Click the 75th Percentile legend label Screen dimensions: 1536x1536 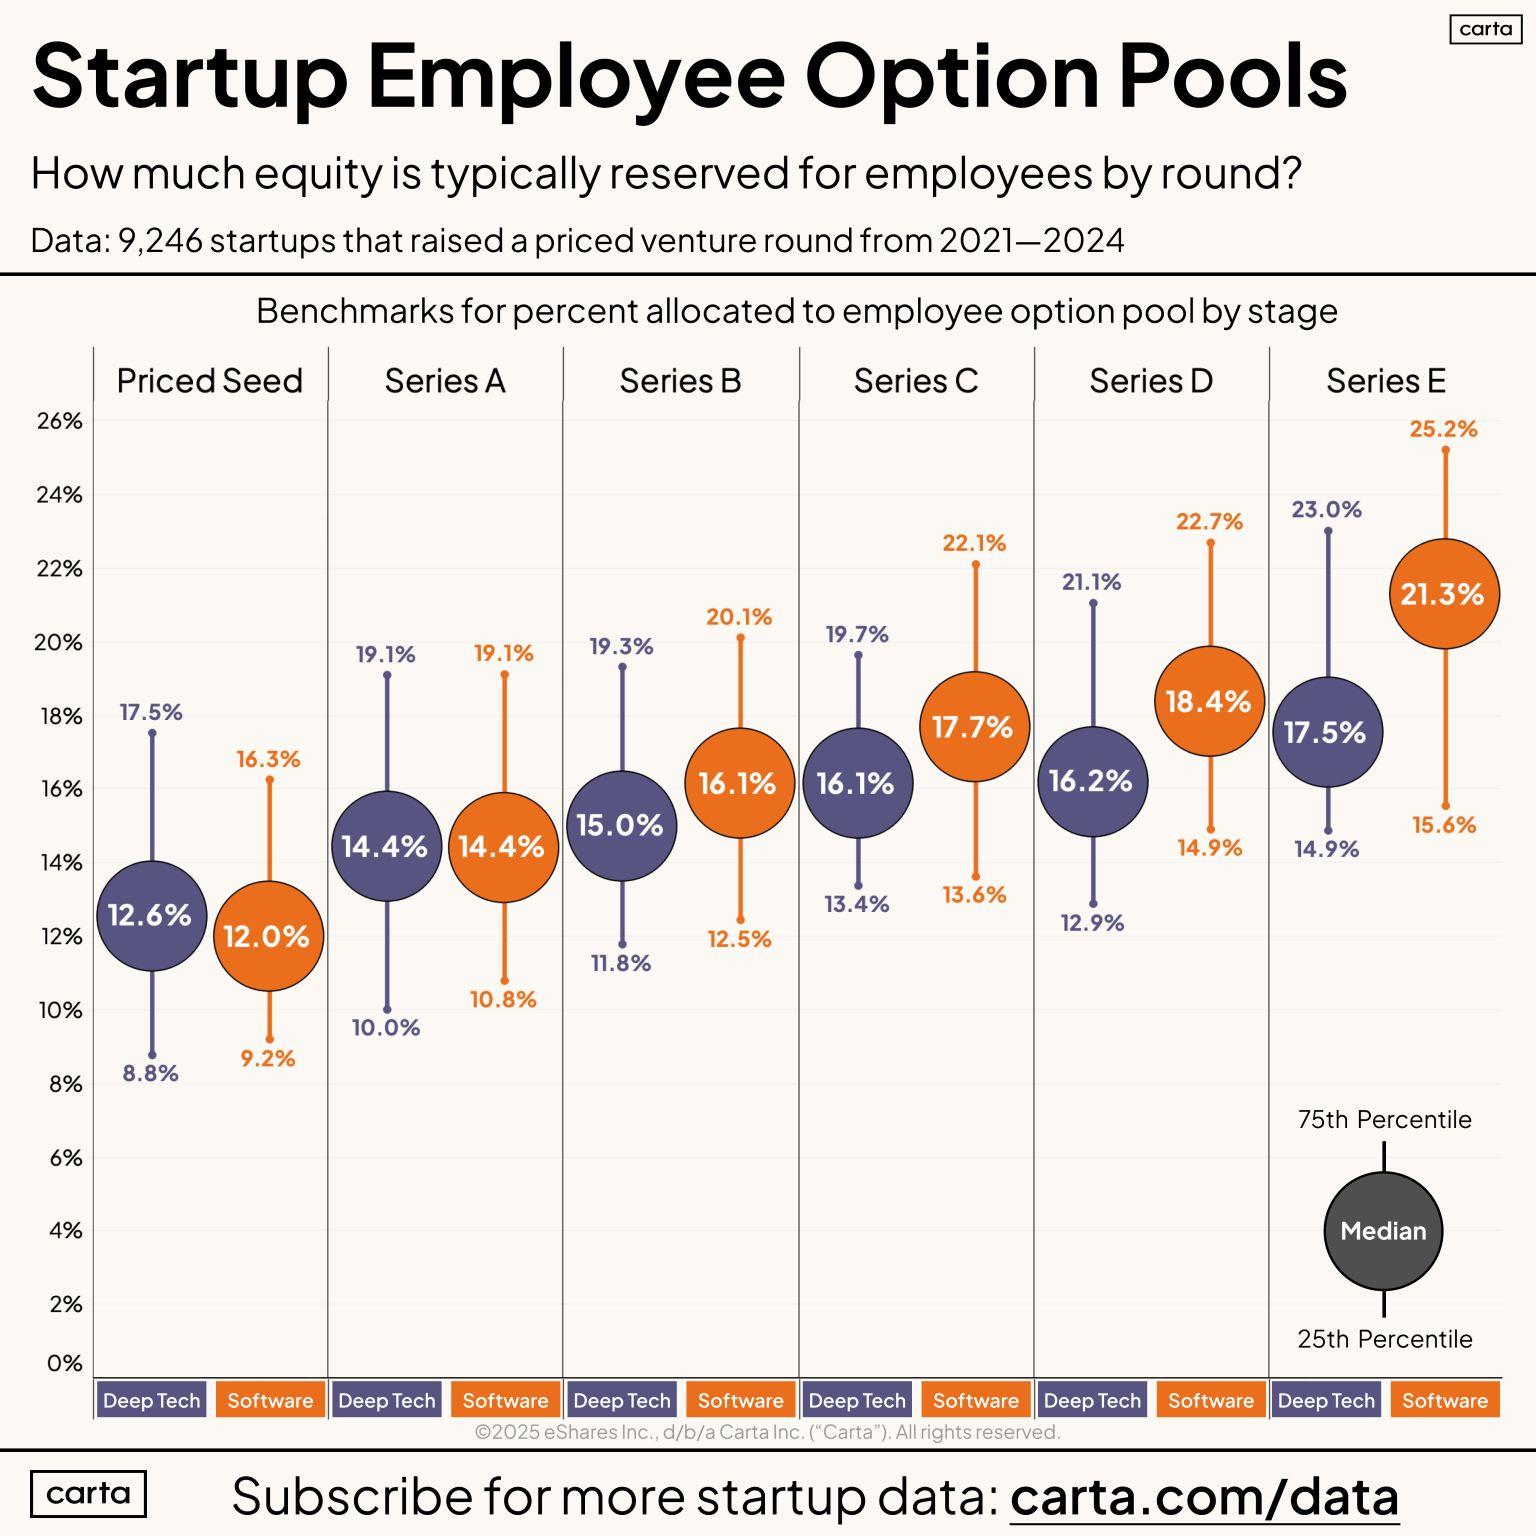coord(1384,1119)
